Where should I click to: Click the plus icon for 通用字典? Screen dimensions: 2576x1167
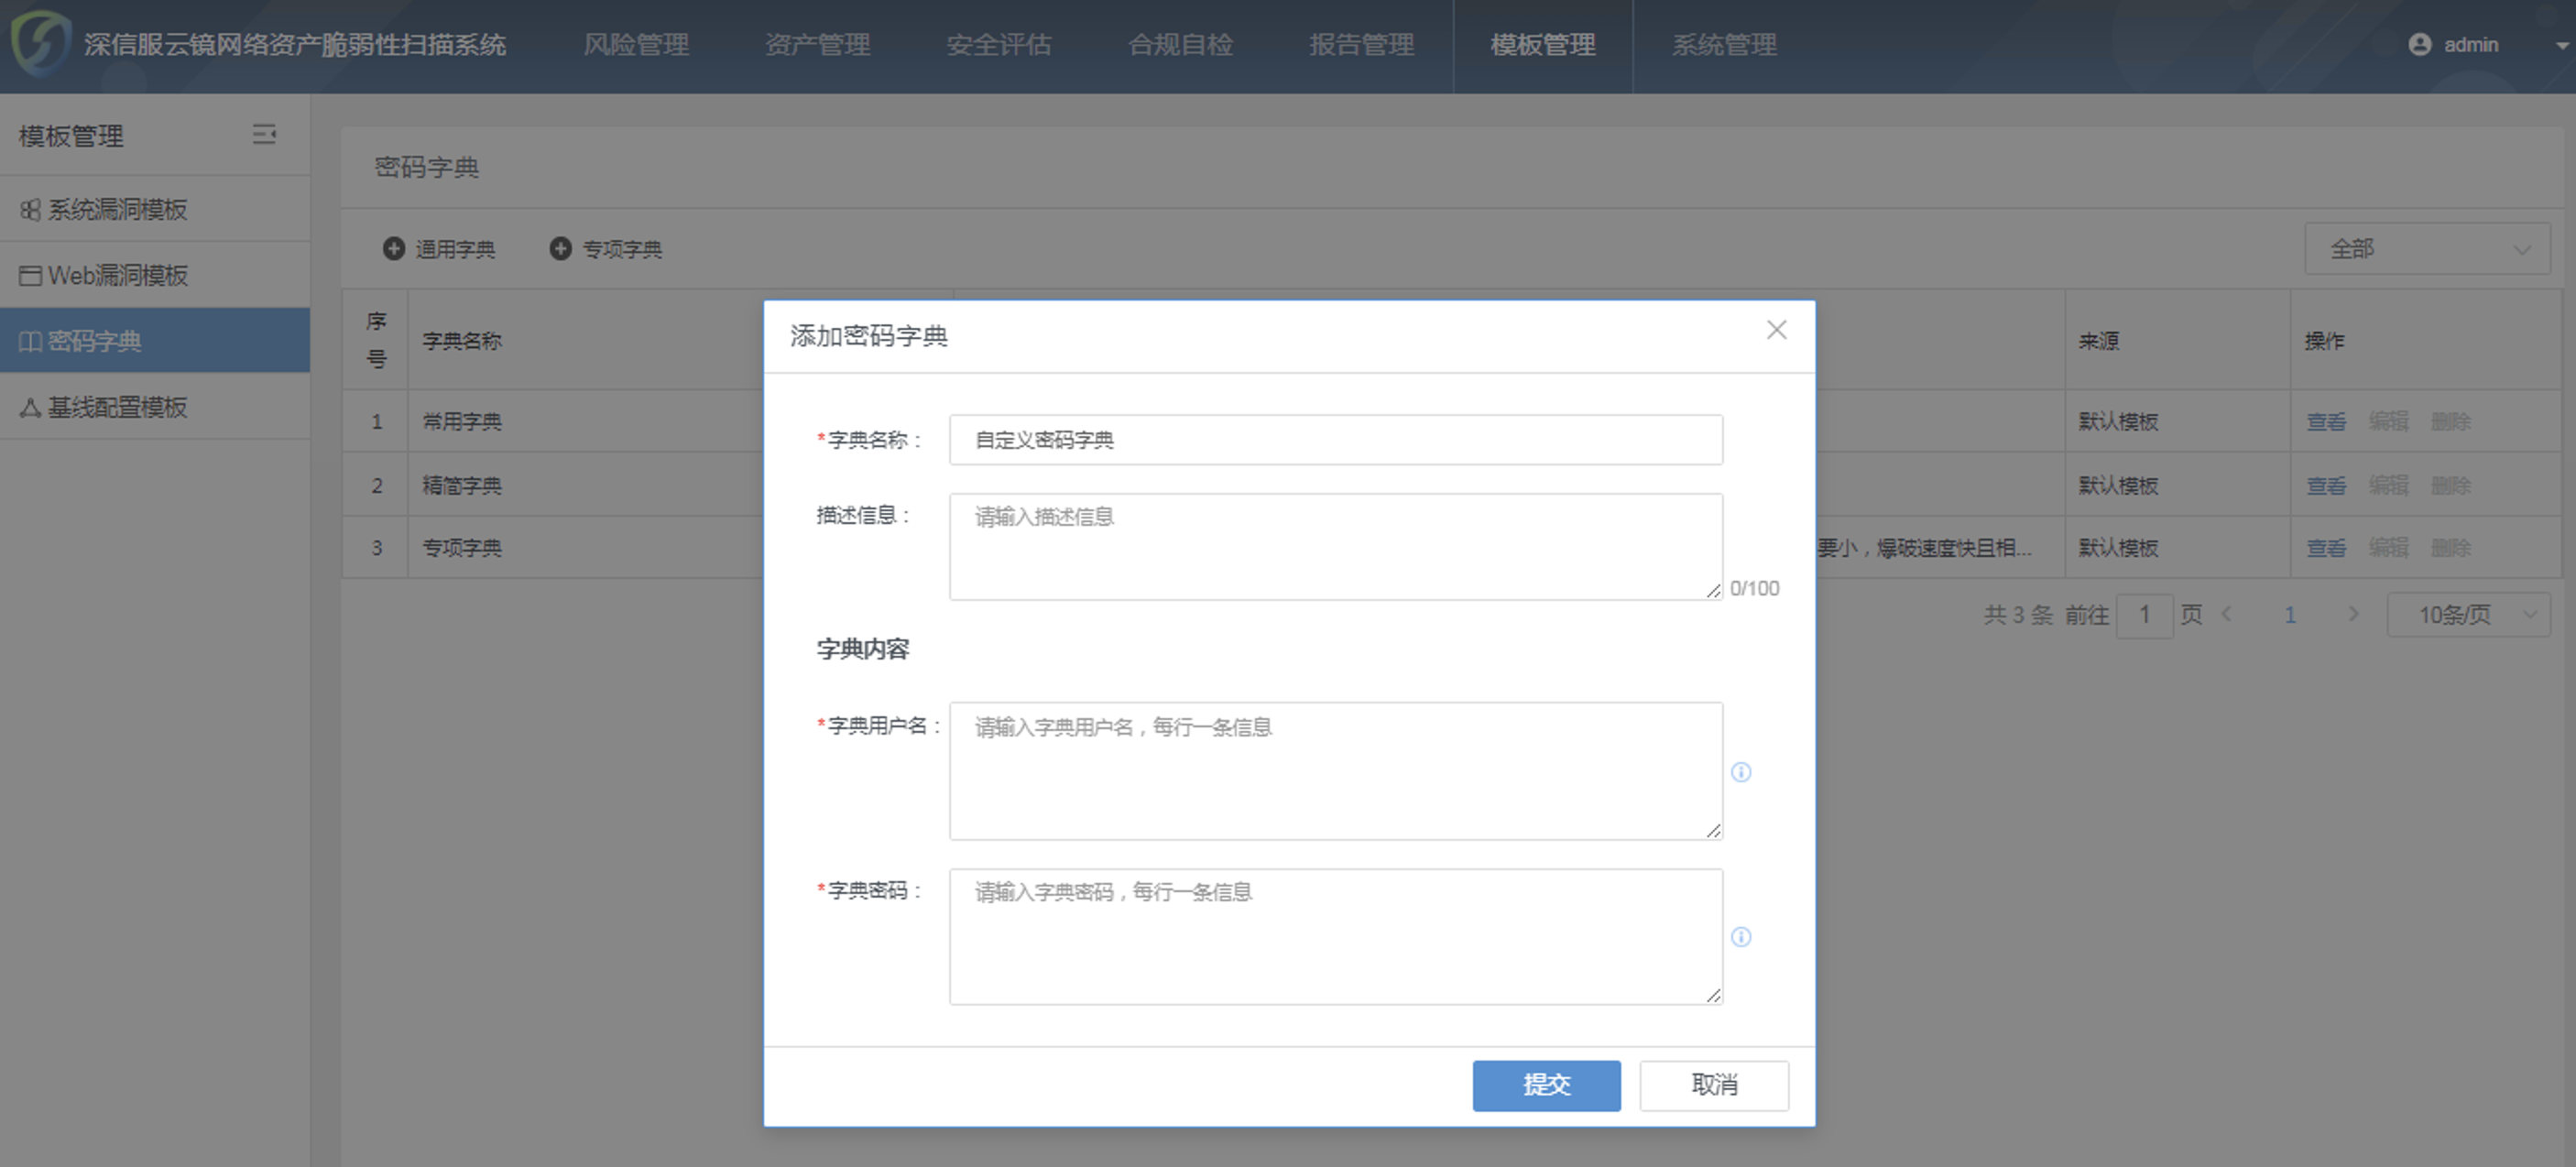coord(394,248)
